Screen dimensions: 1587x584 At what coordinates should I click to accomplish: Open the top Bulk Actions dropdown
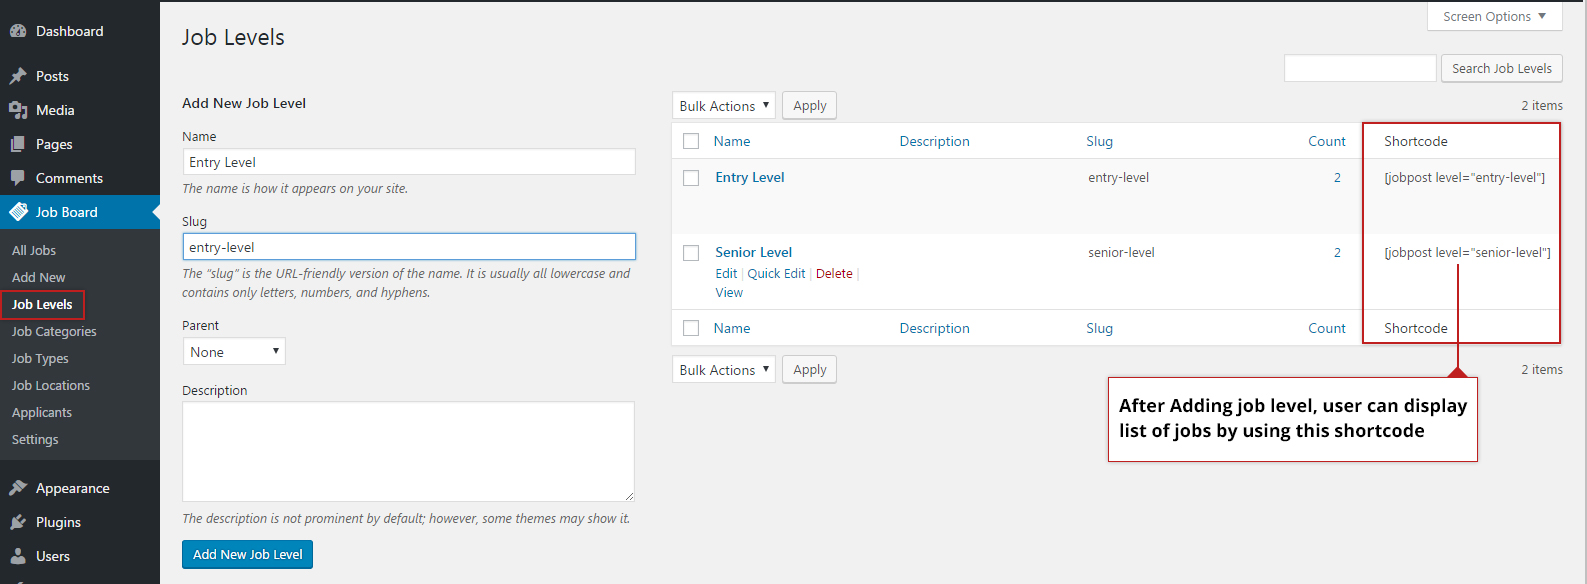[724, 106]
